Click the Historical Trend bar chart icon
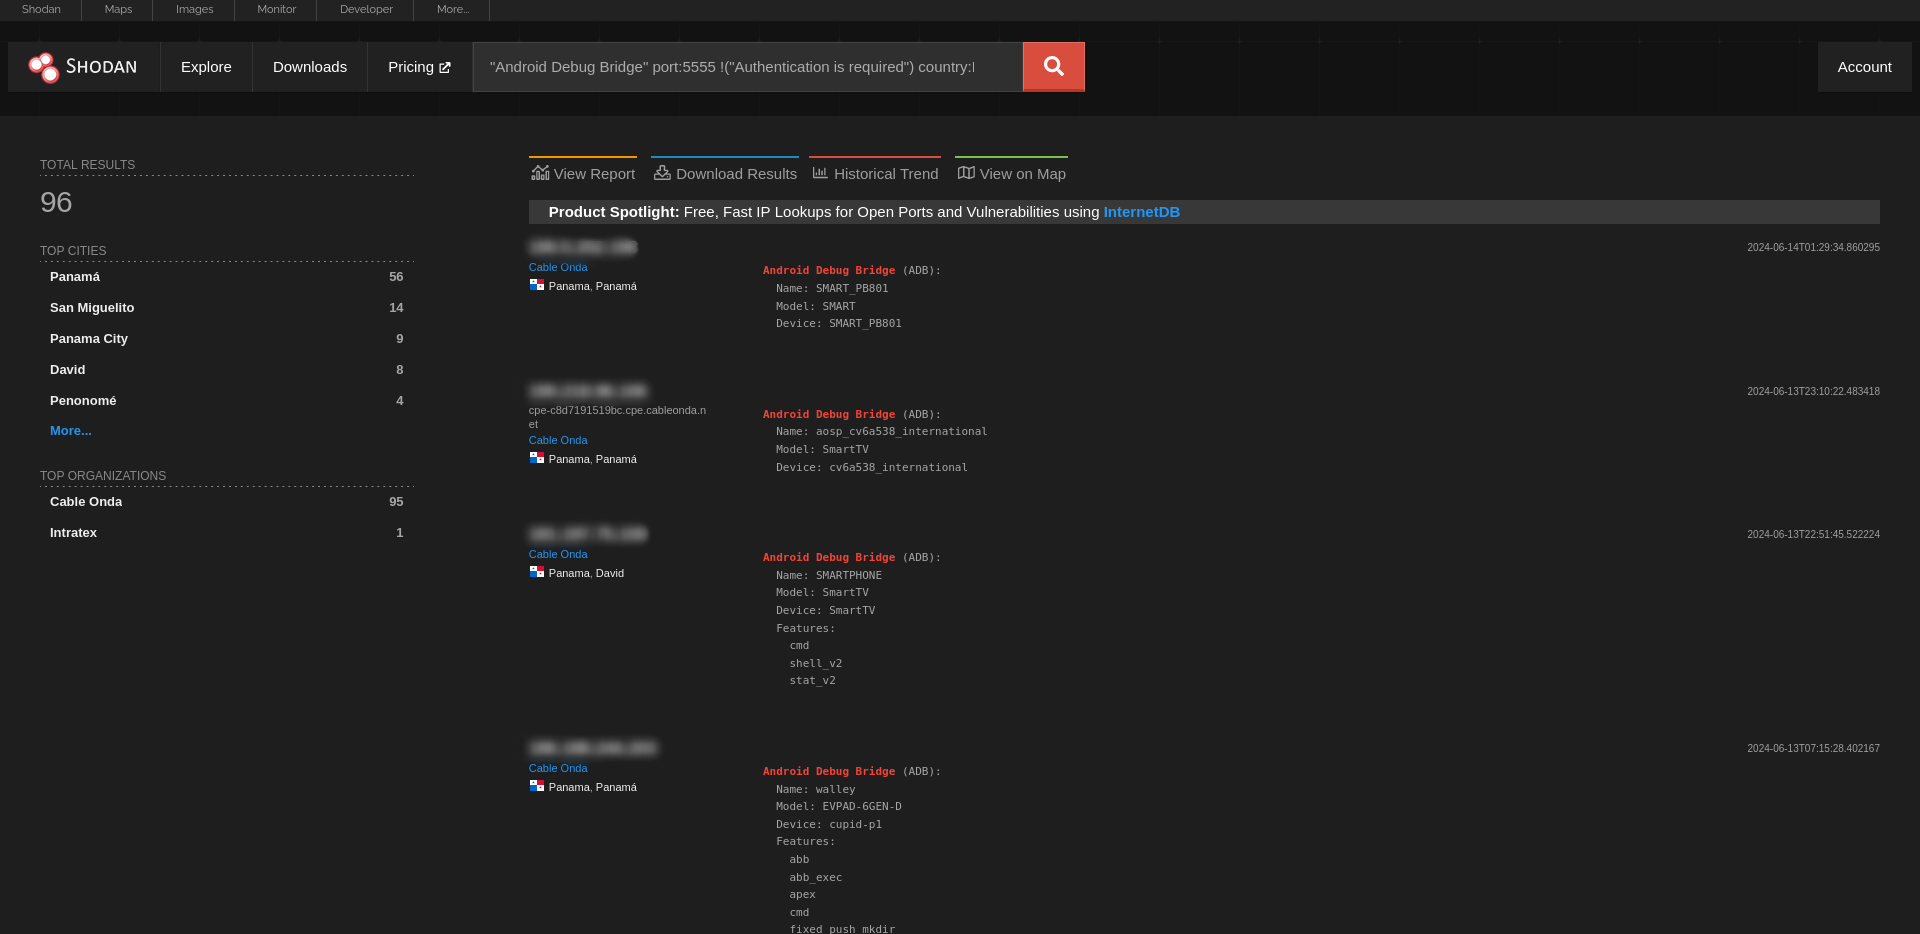 point(820,173)
